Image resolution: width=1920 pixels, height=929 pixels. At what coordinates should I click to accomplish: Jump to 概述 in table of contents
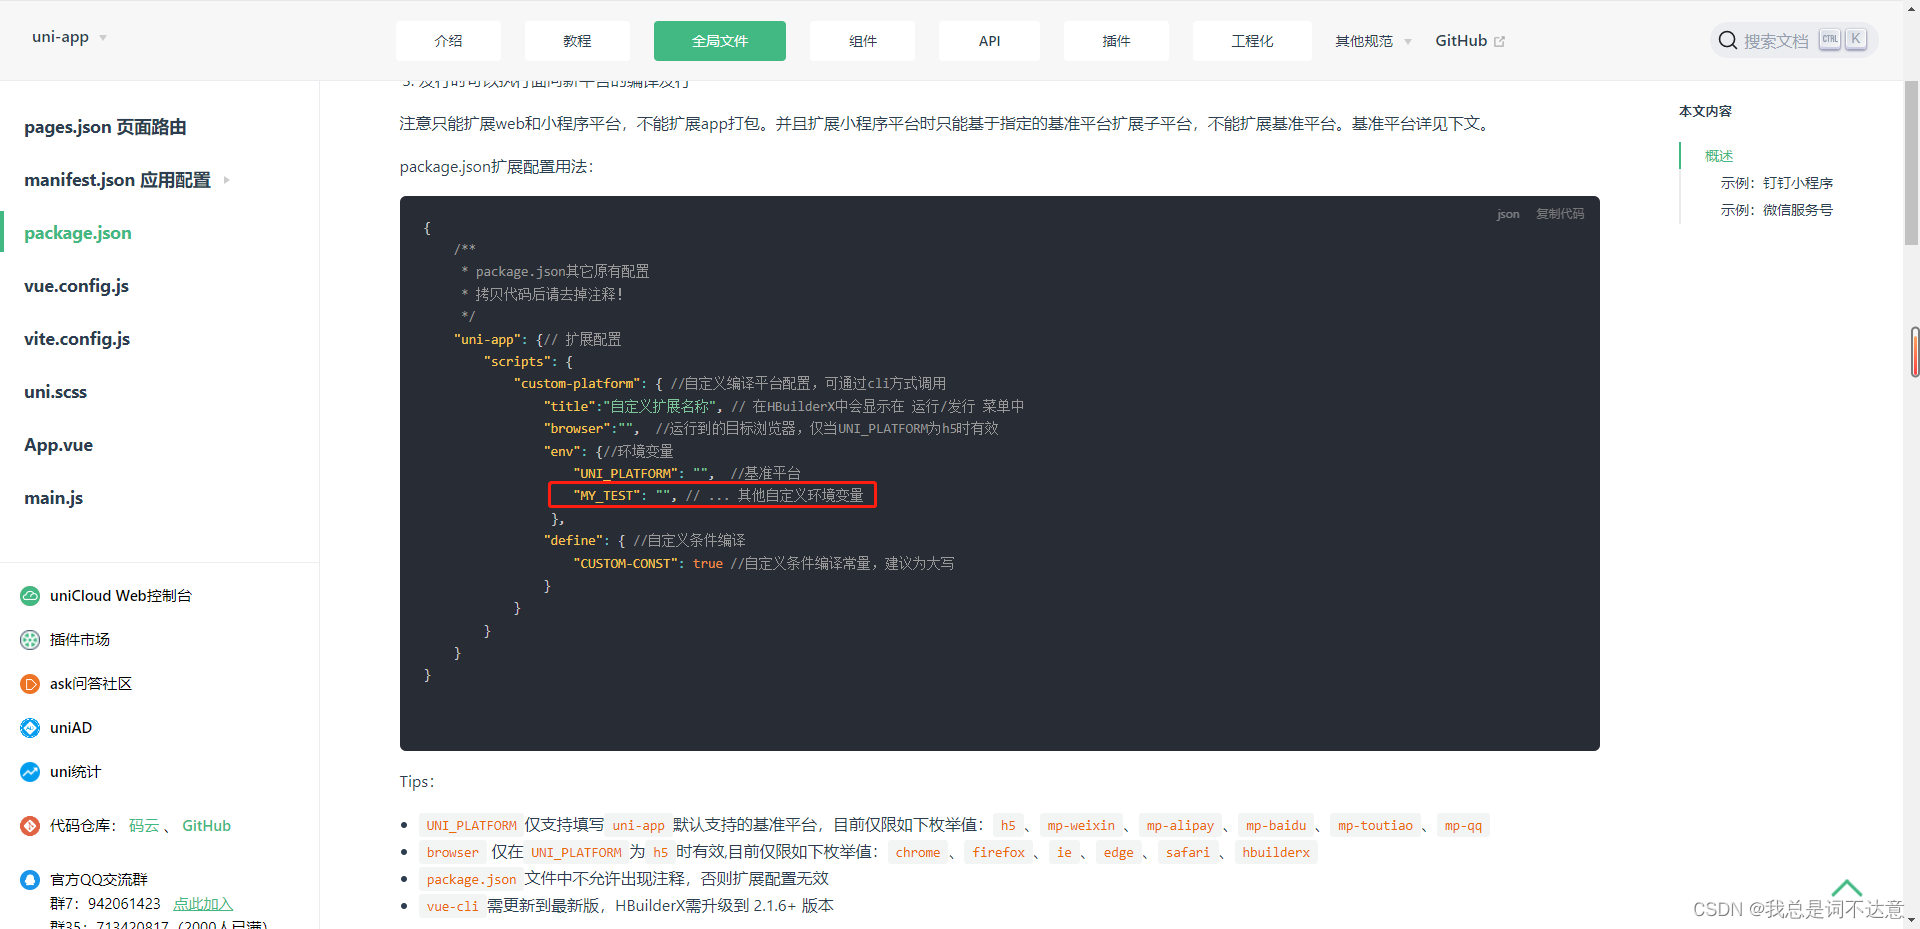click(x=1719, y=156)
